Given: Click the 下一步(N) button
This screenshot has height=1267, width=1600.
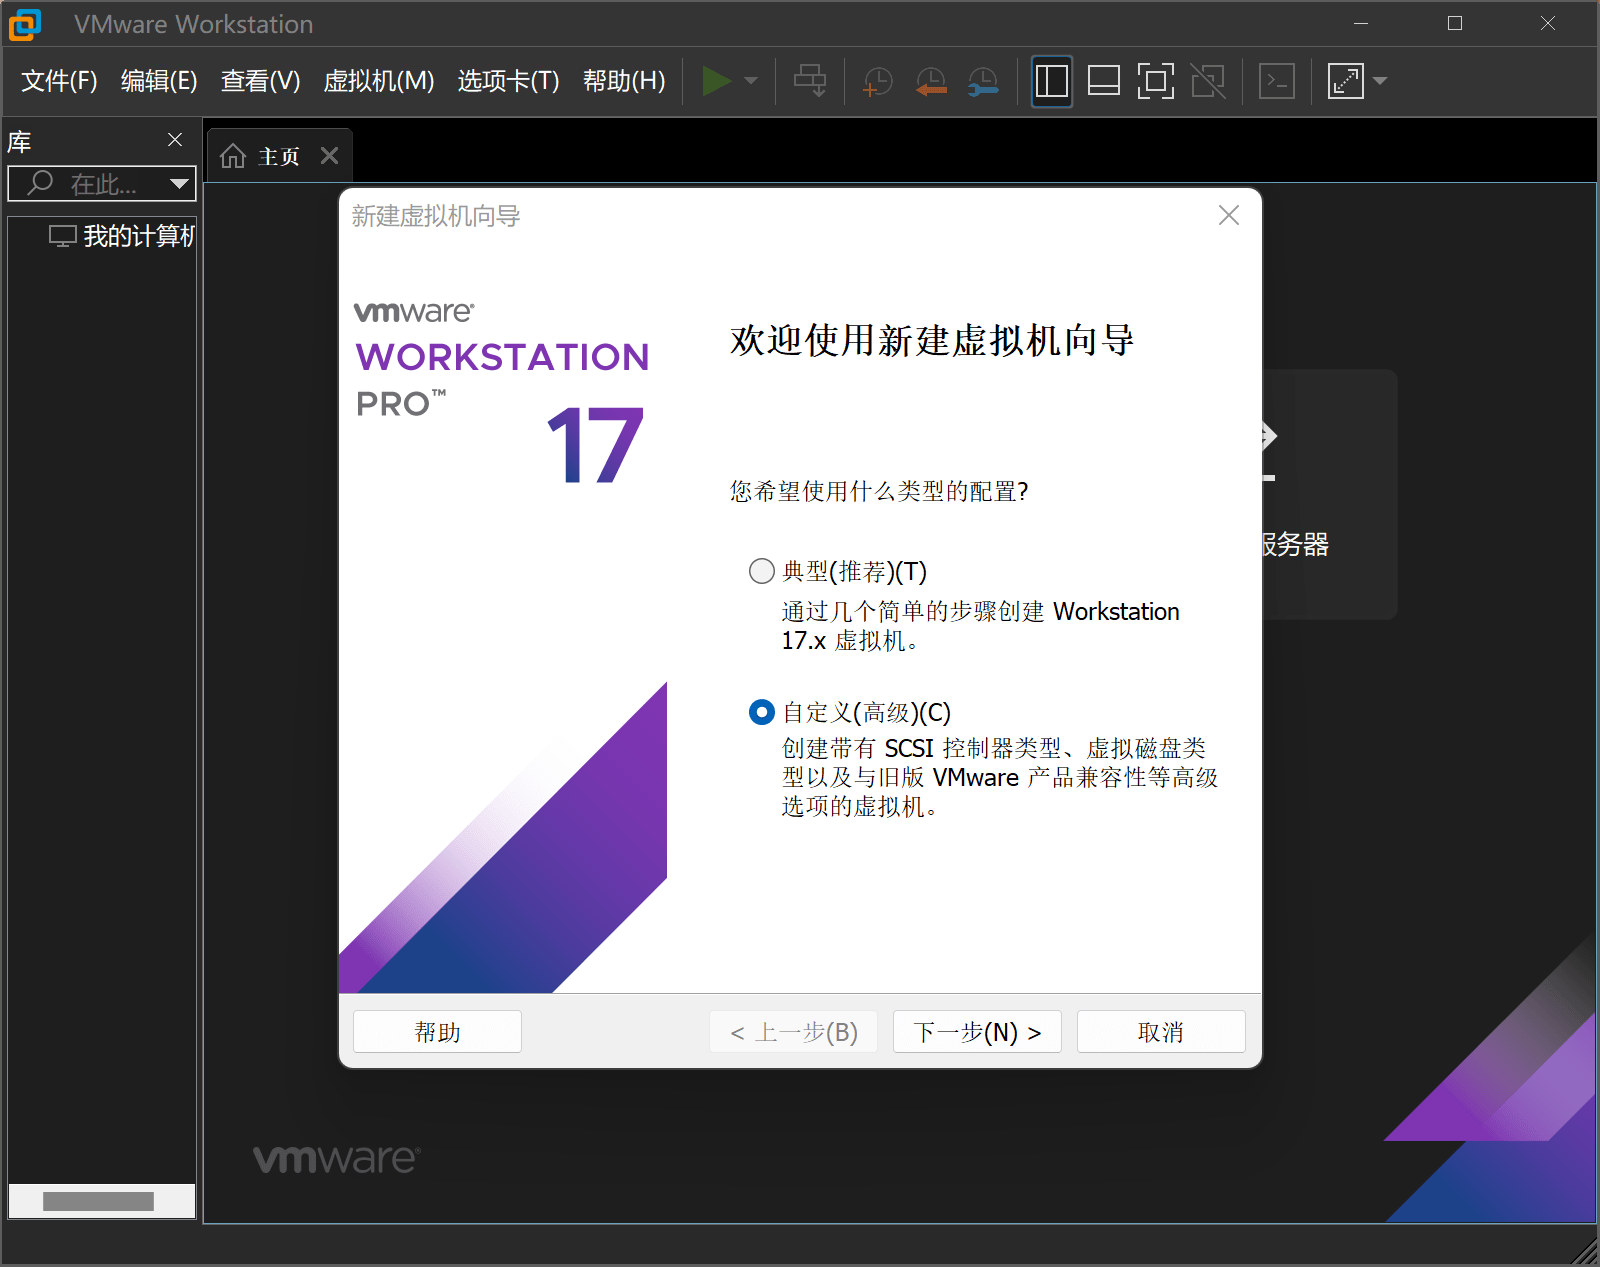Looking at the screenshot, I should point(977,1032).
